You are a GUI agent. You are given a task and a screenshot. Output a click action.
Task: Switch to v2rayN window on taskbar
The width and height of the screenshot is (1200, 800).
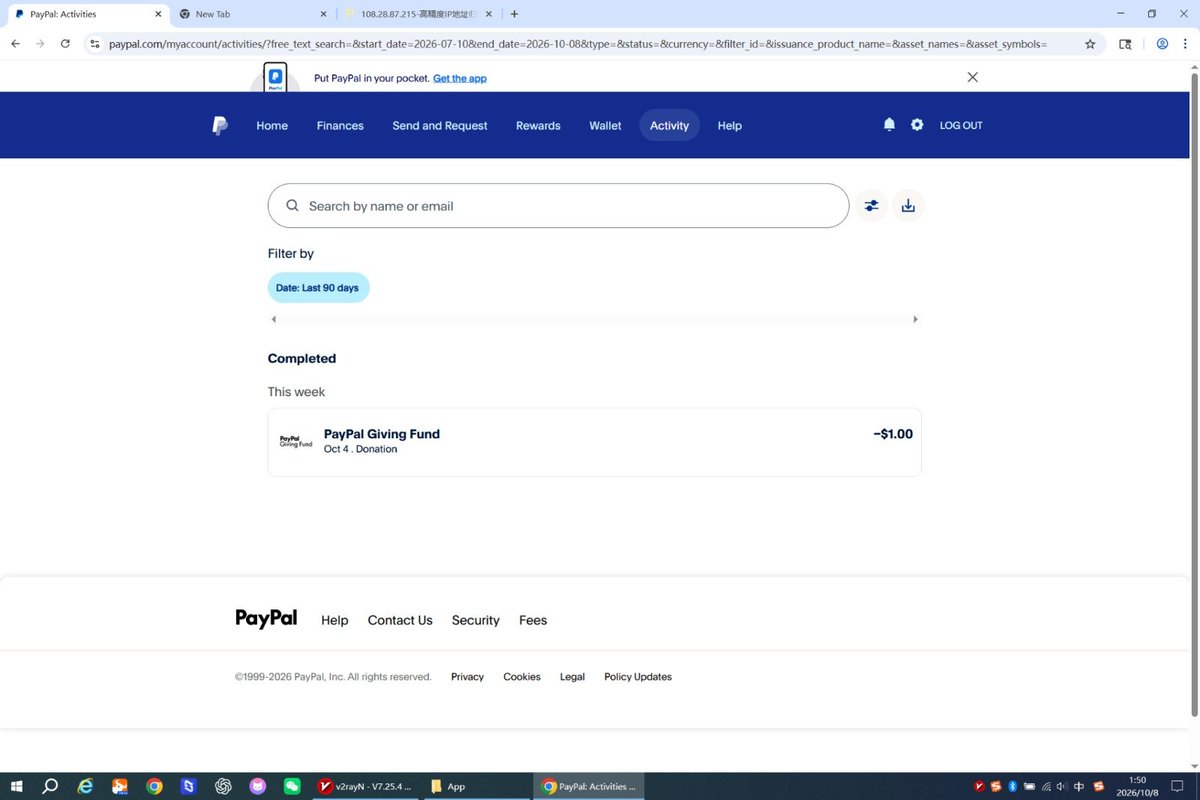click(x=364, y=786)
